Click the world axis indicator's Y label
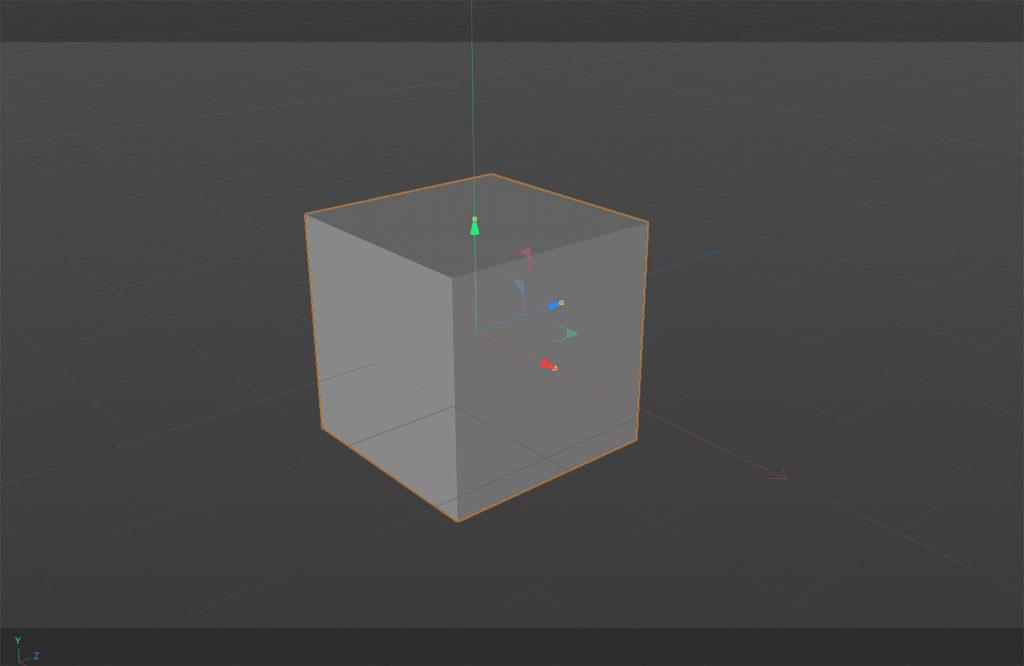This screenshot has width=1024, height=666. tap(18, 641)
